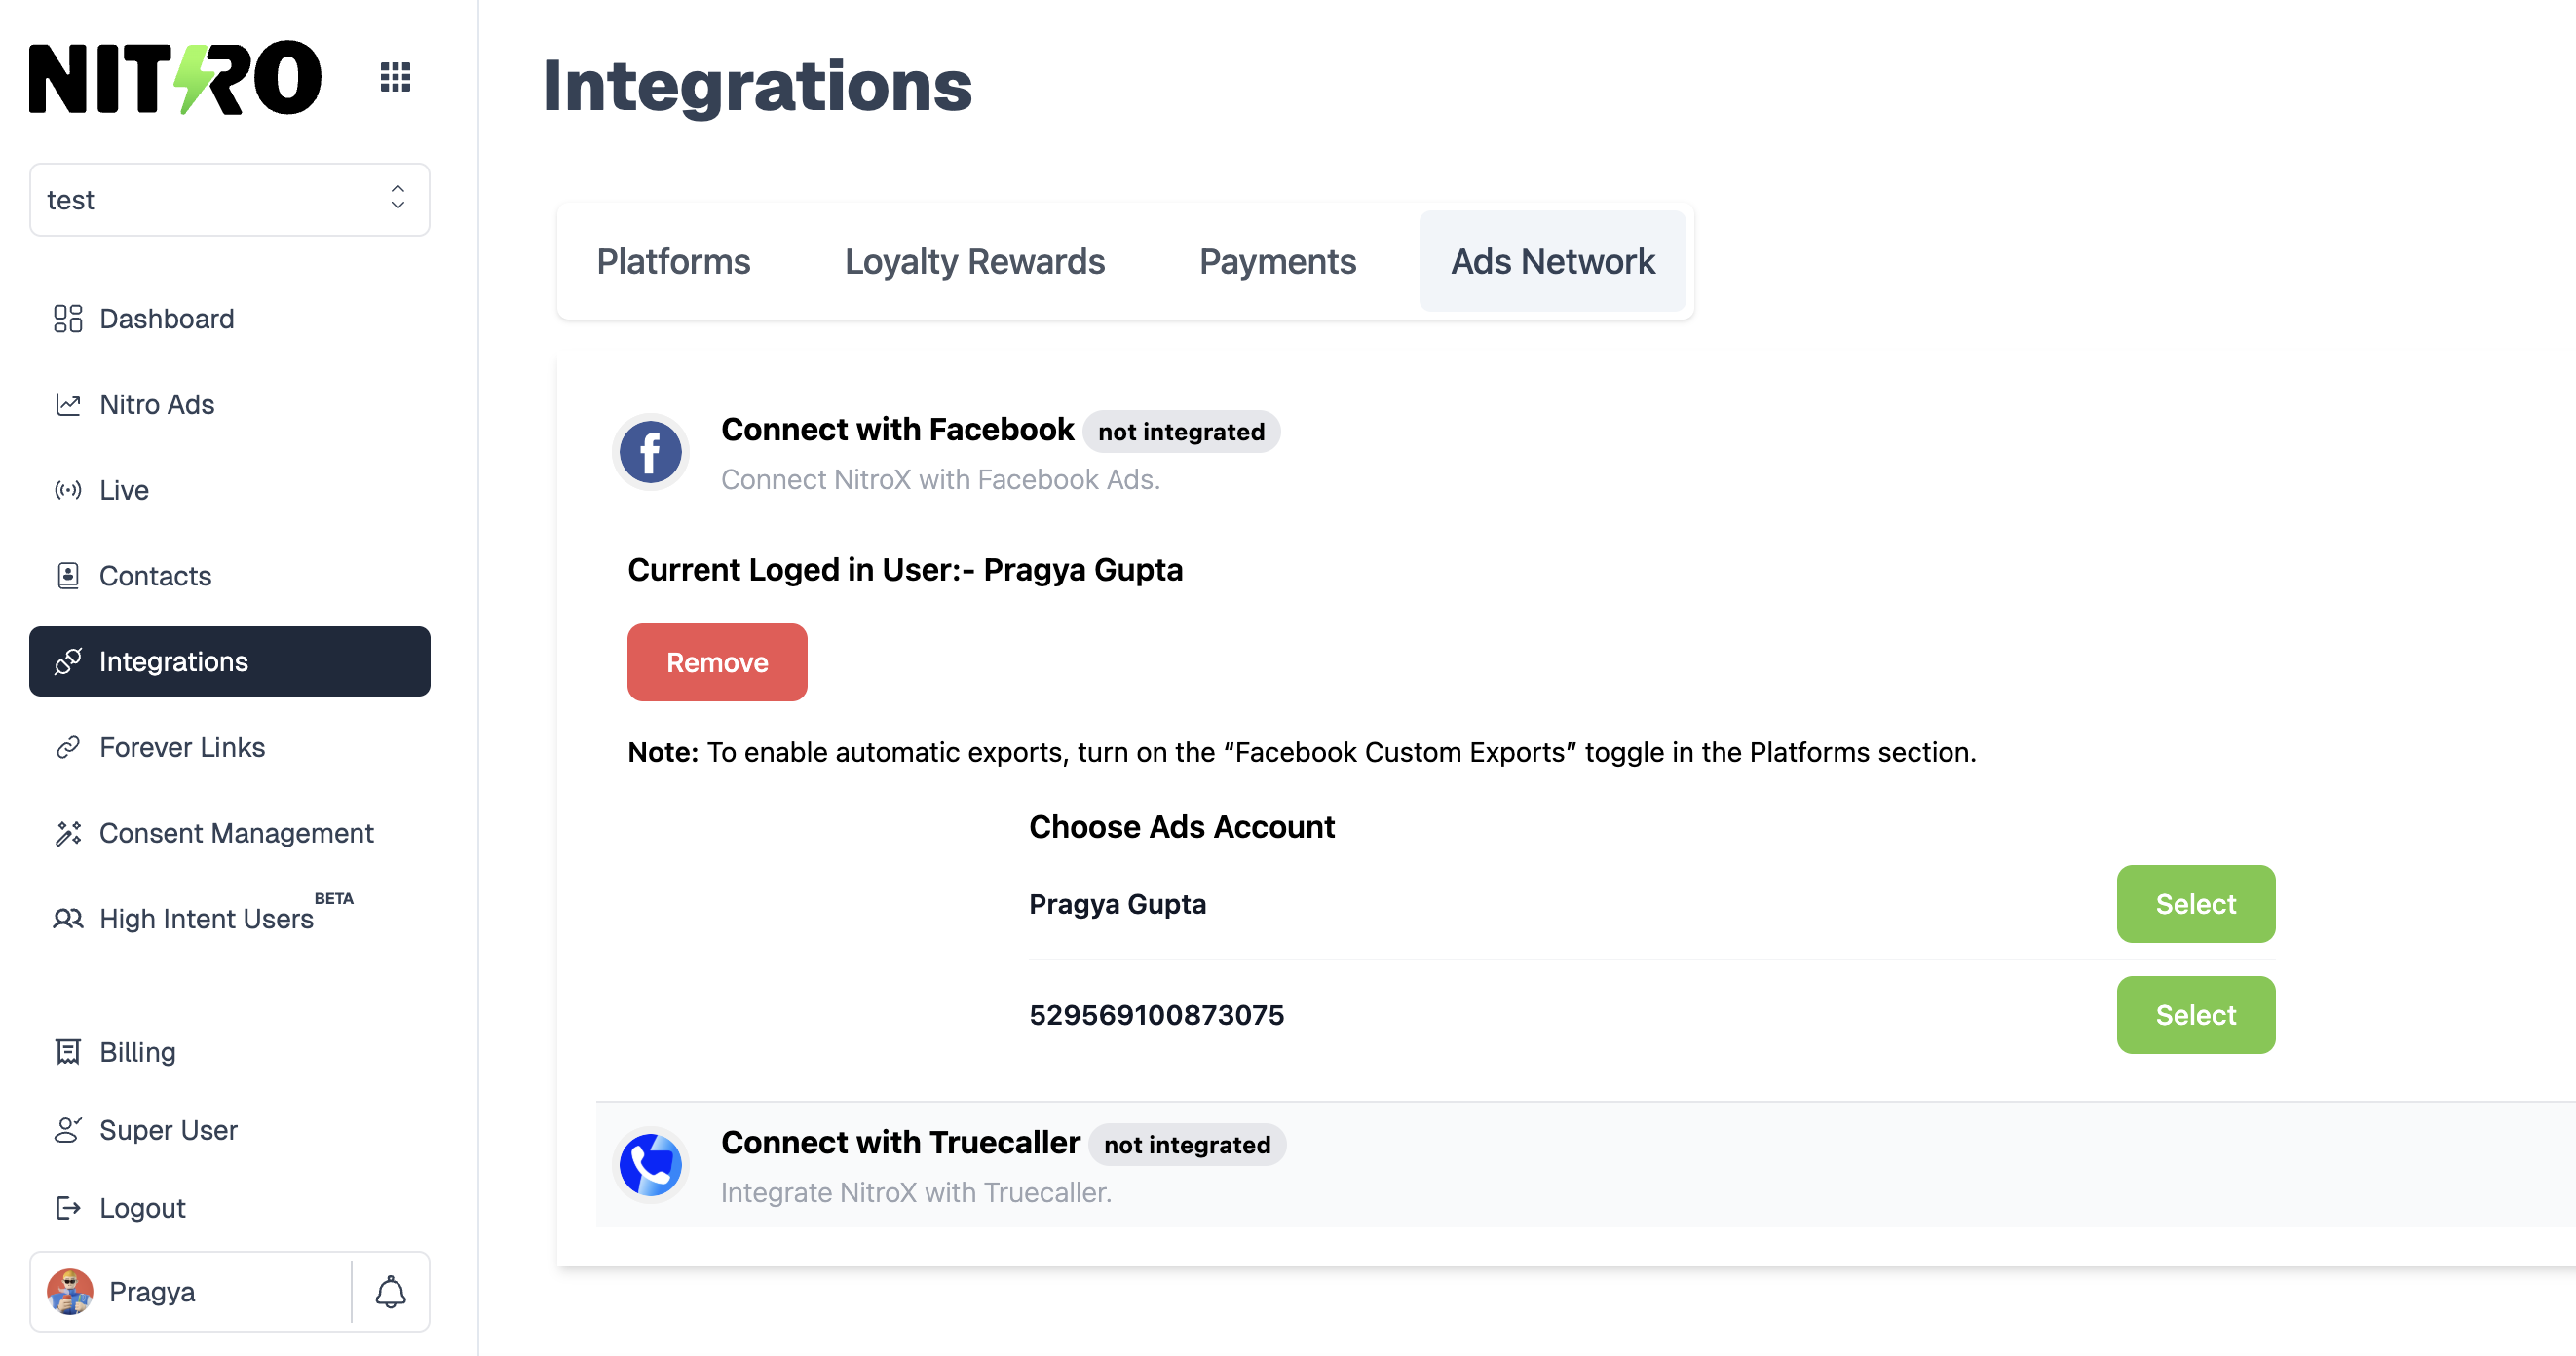This screenshot has height=1356, width=2576.
Task: Navigate to Contacts
Action: click(230, 576)
